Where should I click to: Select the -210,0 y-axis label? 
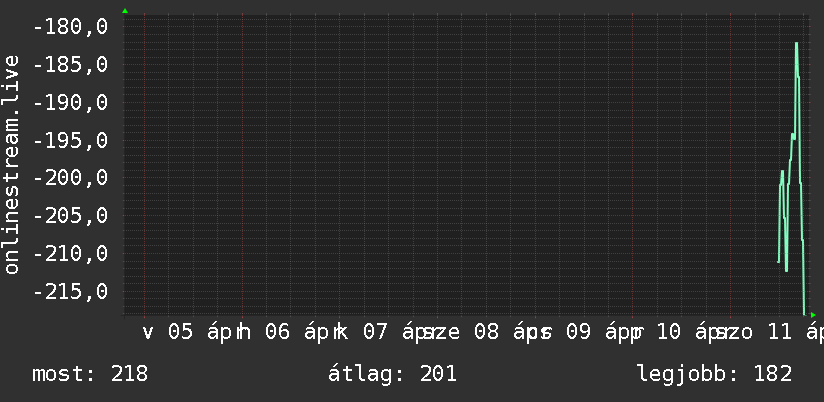(x=70, y=254)
